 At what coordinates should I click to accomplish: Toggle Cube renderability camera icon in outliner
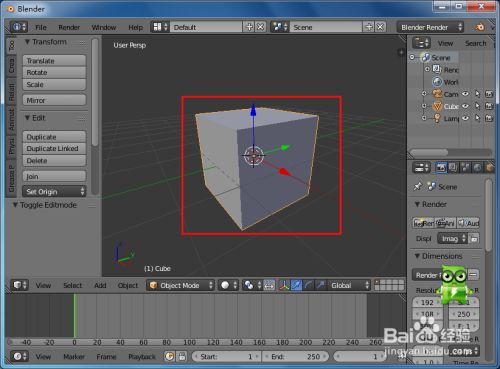(x=489, y=106)
